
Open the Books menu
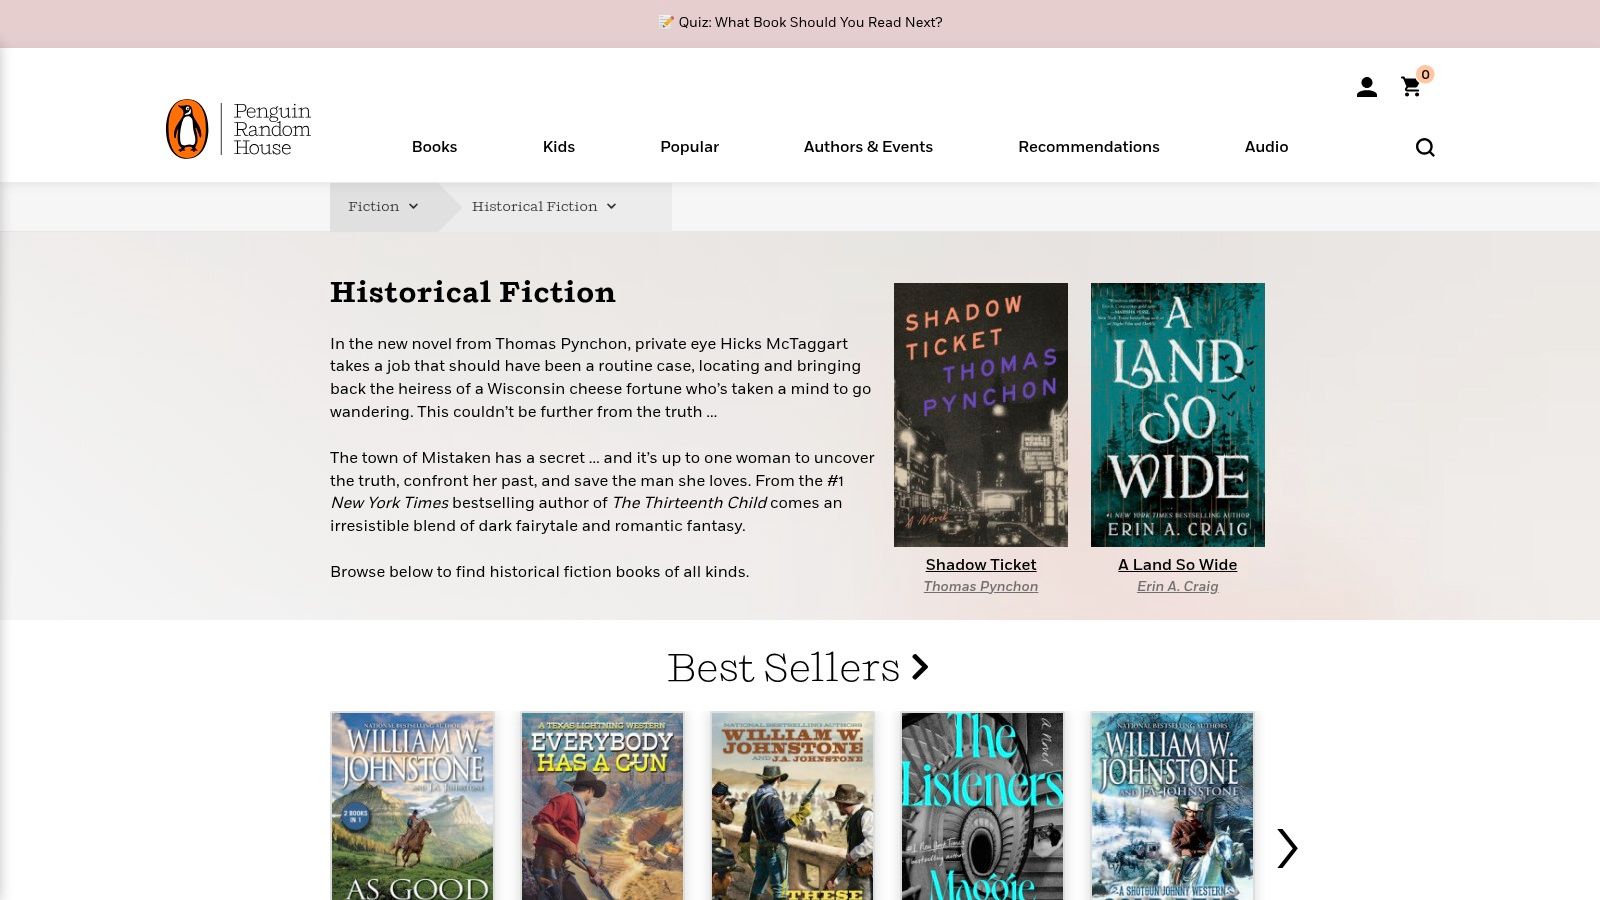(434, 147)
